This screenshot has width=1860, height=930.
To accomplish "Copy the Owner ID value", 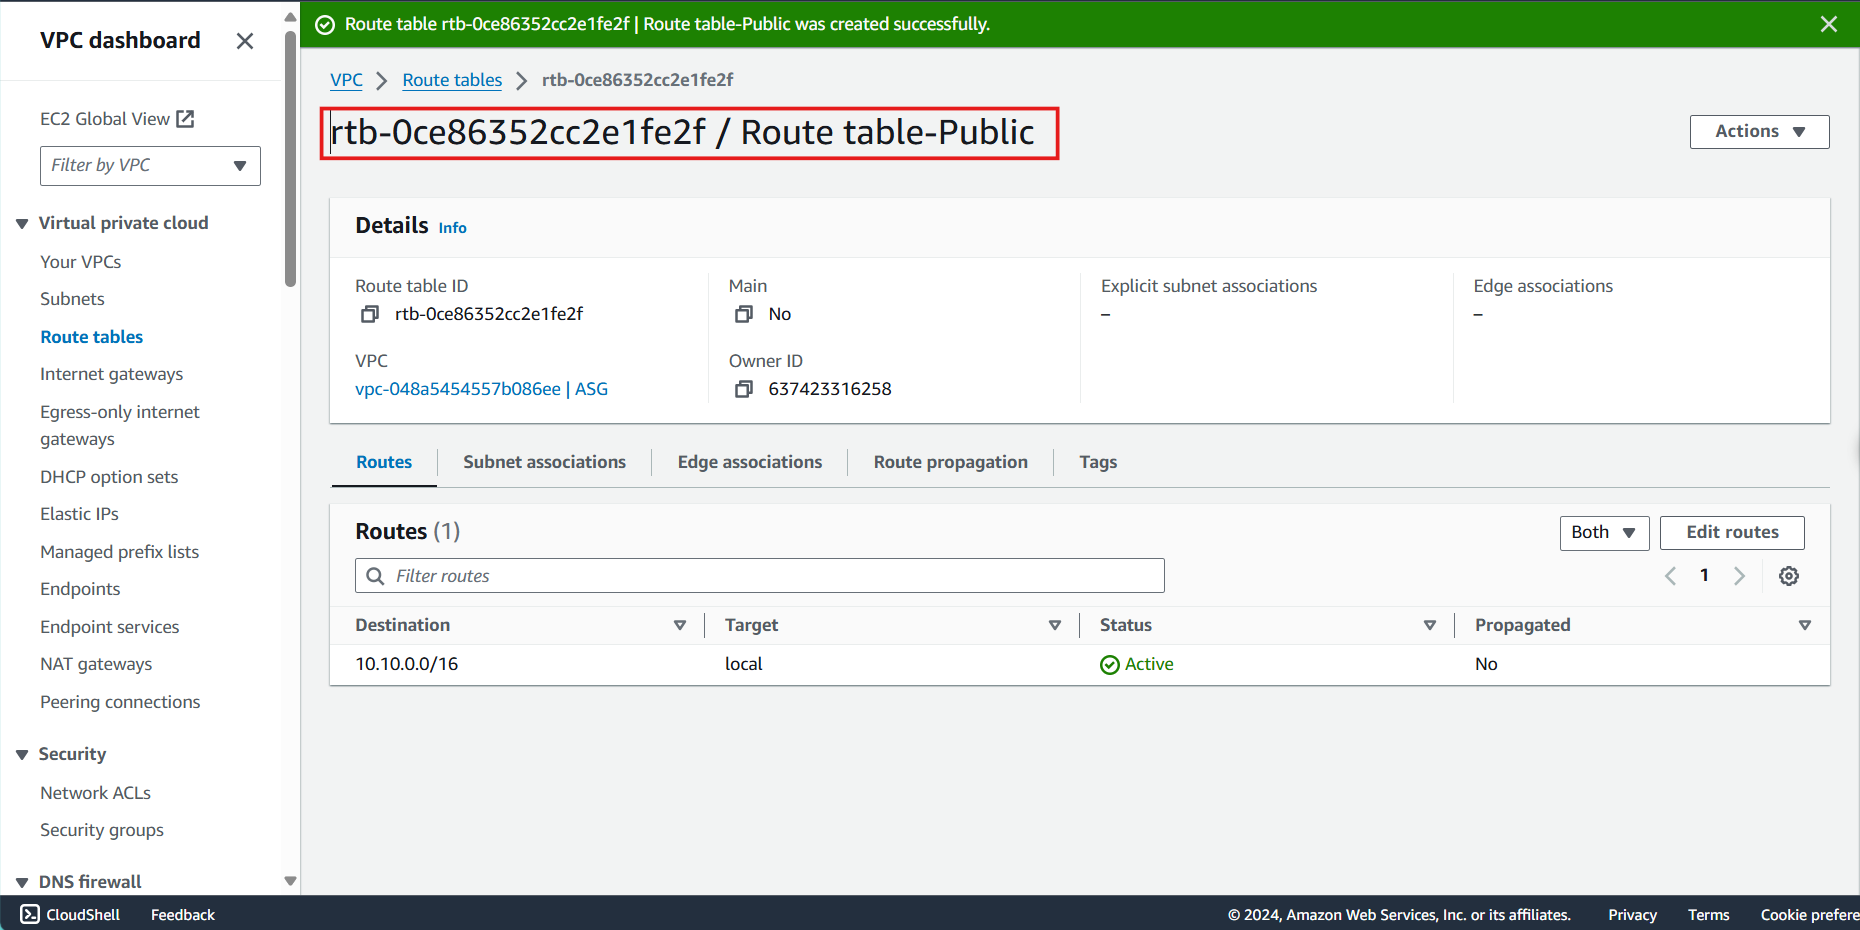I will pos(744,389).
